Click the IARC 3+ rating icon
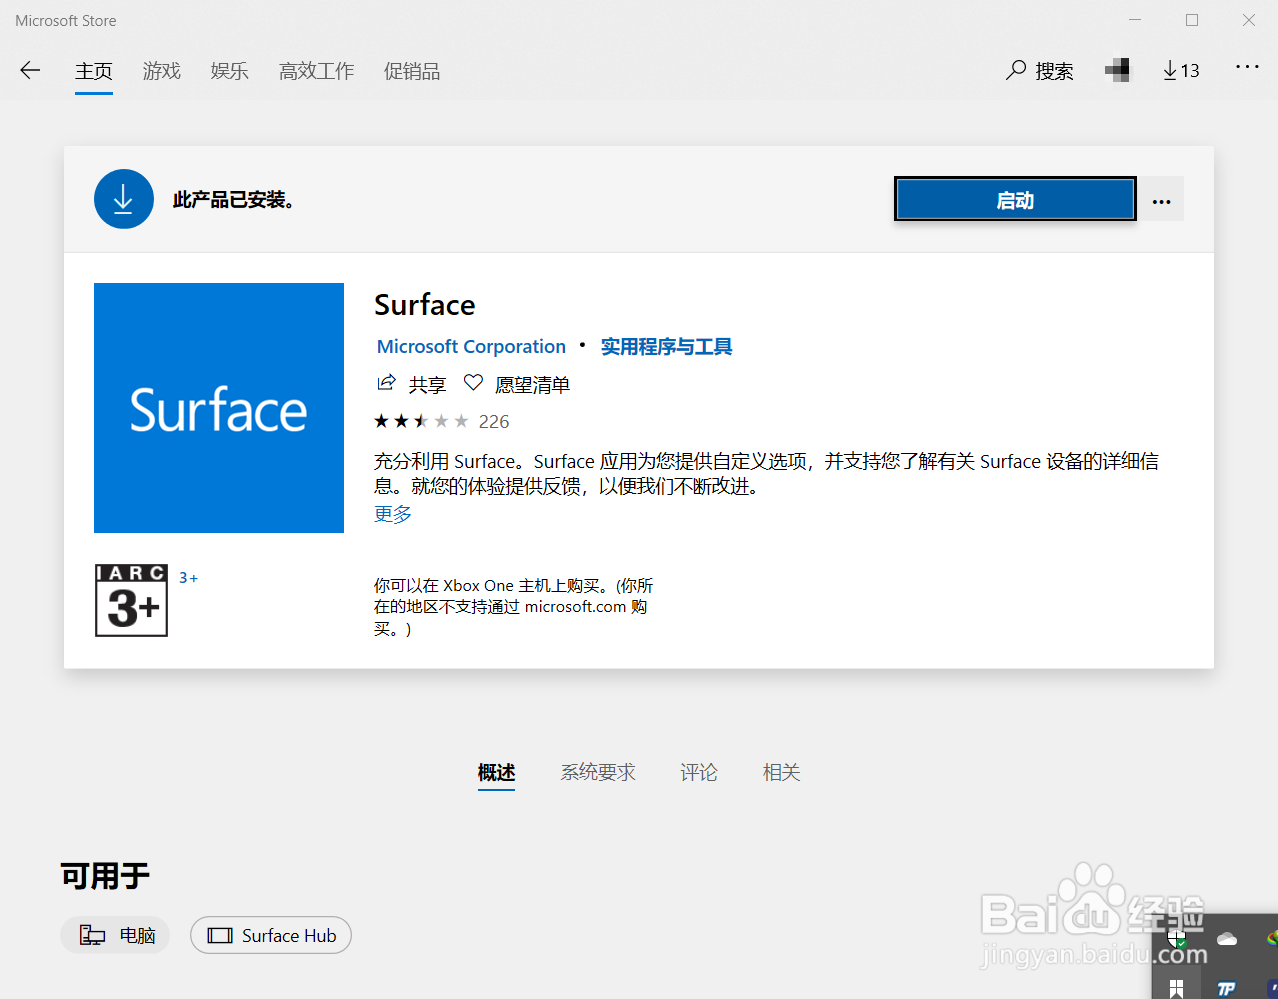Viewport: 1278px width, 999px height. [131, 600]
